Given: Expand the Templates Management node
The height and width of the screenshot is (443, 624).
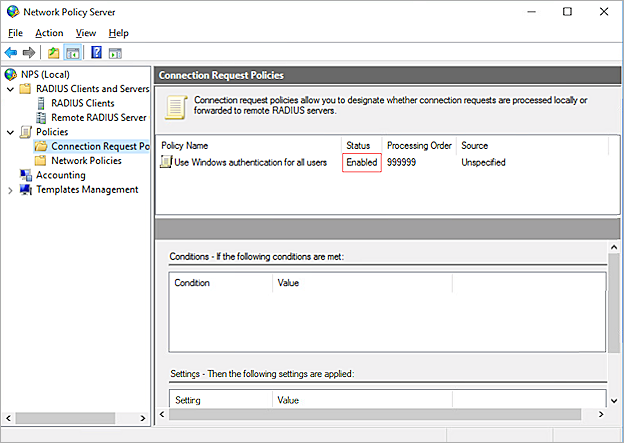Looking at the screenshot, I should click(x=10, y=190).
